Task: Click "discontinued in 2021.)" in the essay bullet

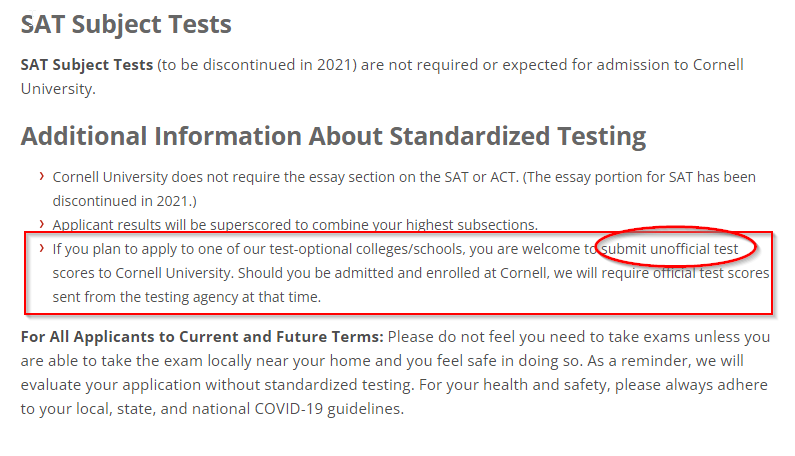Action: [125, 201]
